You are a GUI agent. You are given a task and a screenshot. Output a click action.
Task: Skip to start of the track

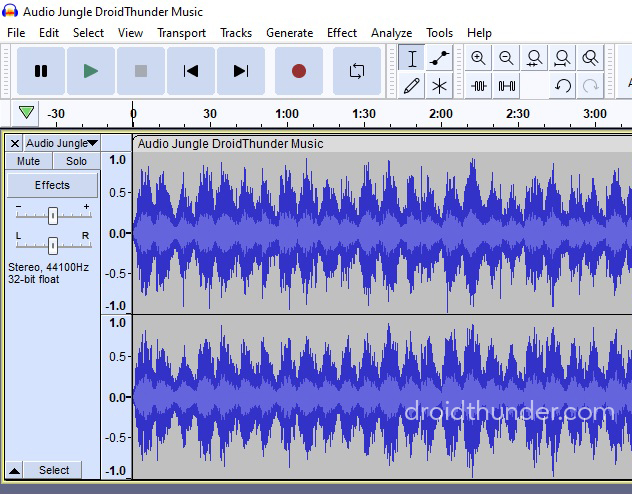click(x=191, y=71)
